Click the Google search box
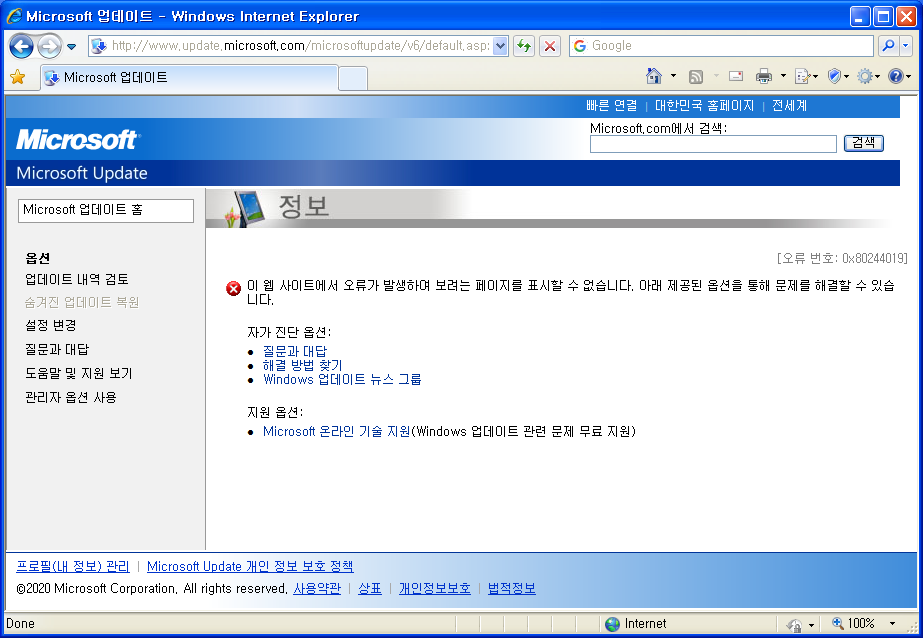This screenshot has width=923, height=638. point(721,46)
